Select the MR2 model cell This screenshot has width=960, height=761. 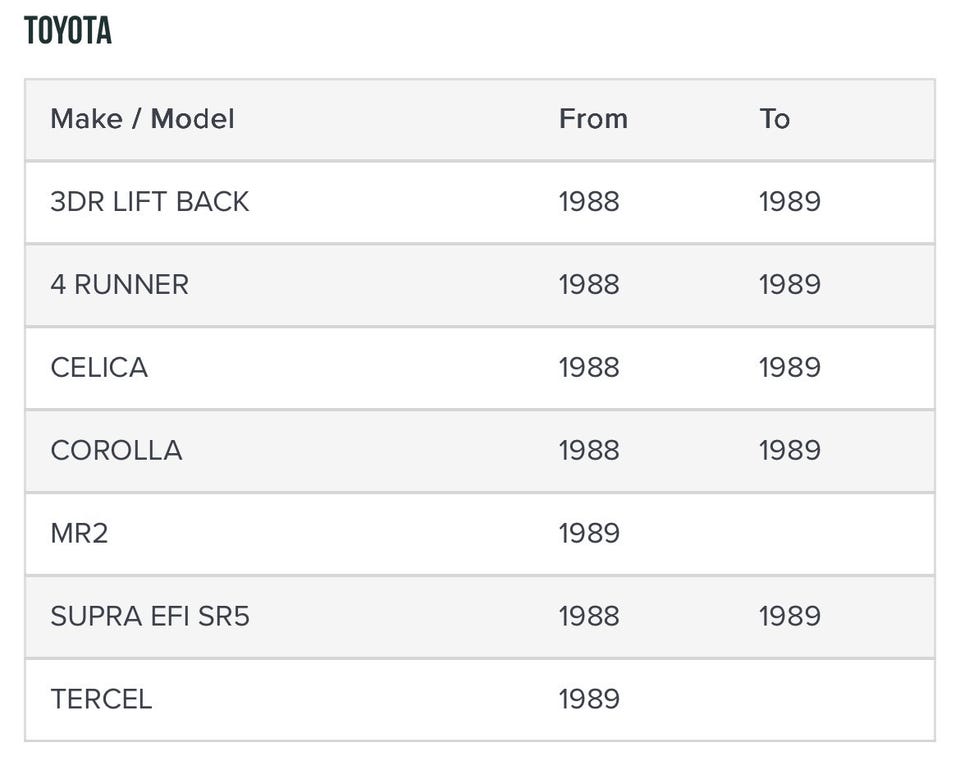pyautogui.click(x=79, y=534)
